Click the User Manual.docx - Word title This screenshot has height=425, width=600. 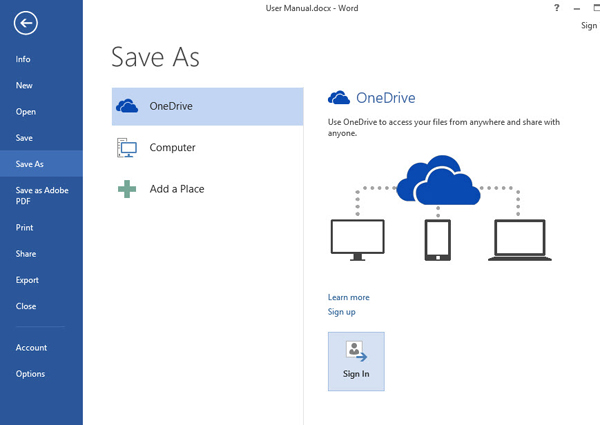pos(312,8)
